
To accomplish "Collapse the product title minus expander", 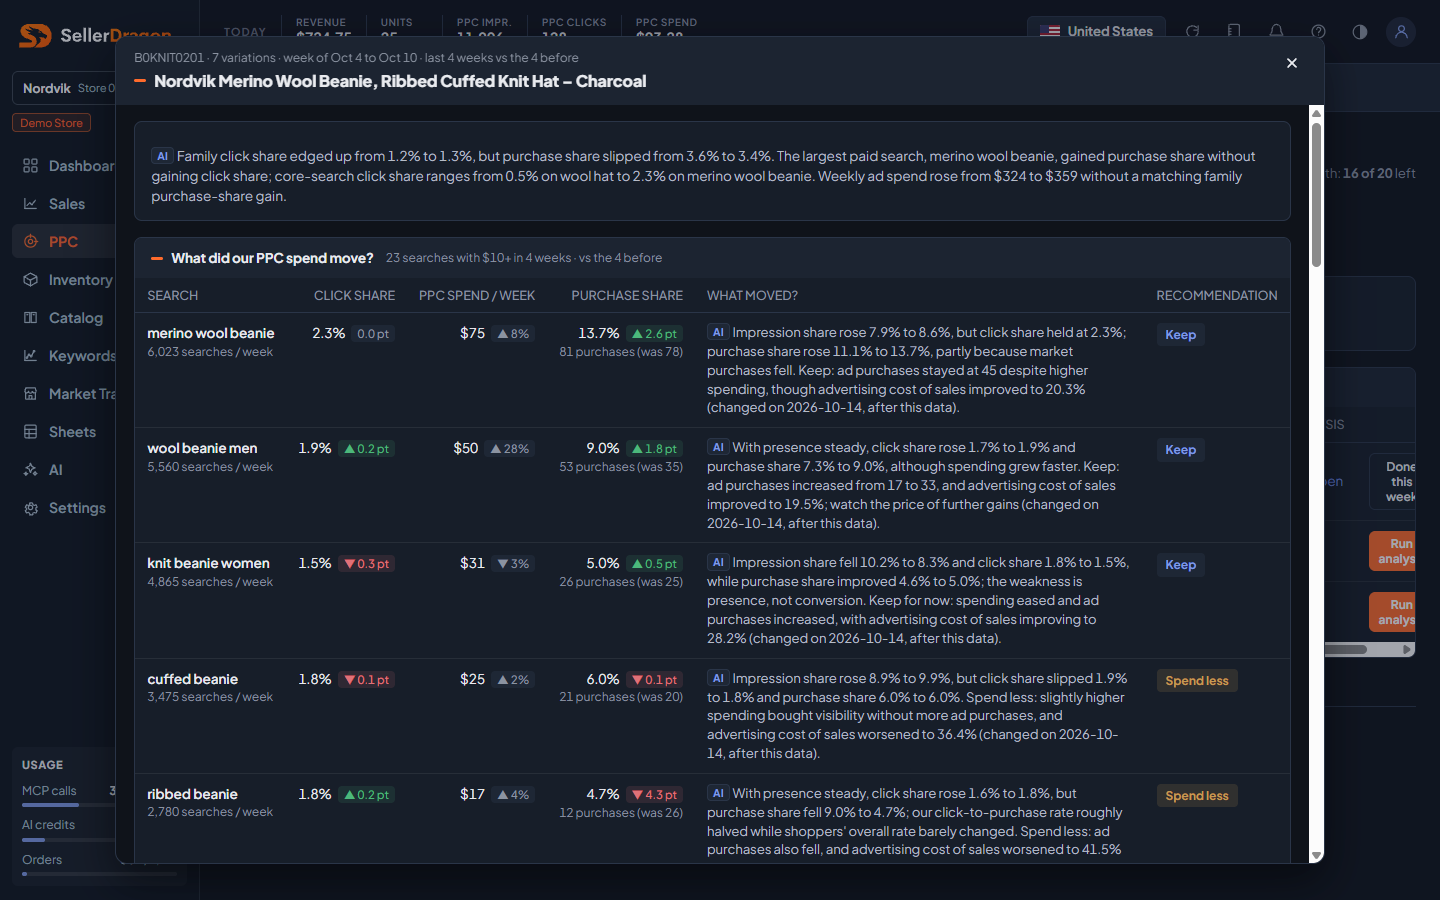I will (140, 81).
